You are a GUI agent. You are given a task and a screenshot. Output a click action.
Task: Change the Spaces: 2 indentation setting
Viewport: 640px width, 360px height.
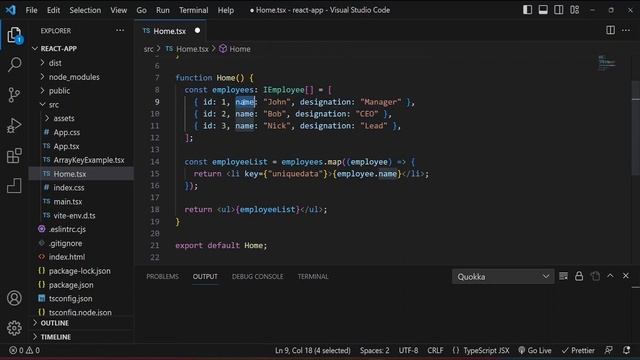coord(374,350)
